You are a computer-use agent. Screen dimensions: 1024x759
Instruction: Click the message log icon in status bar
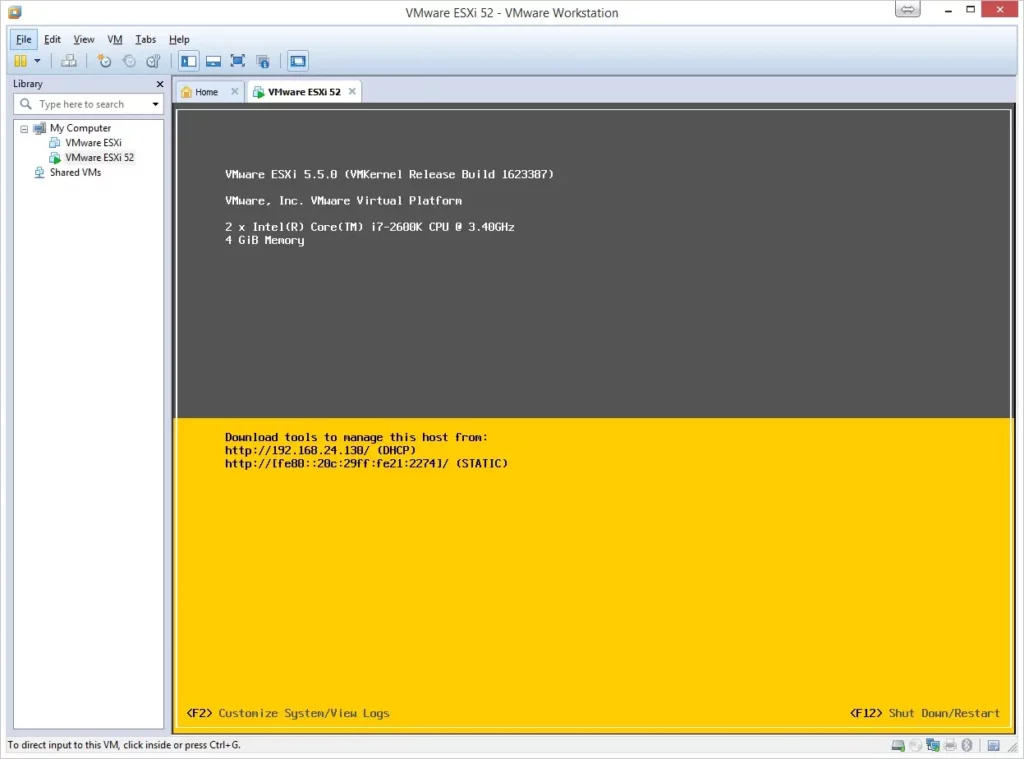pyautogui.click(x=993, y=745)
